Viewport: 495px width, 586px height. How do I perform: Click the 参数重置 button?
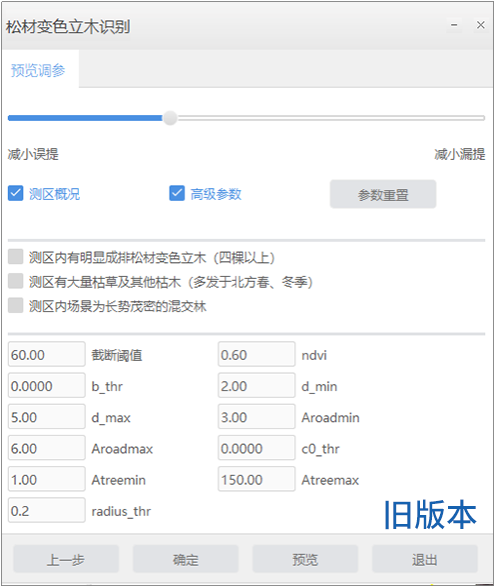383,194
